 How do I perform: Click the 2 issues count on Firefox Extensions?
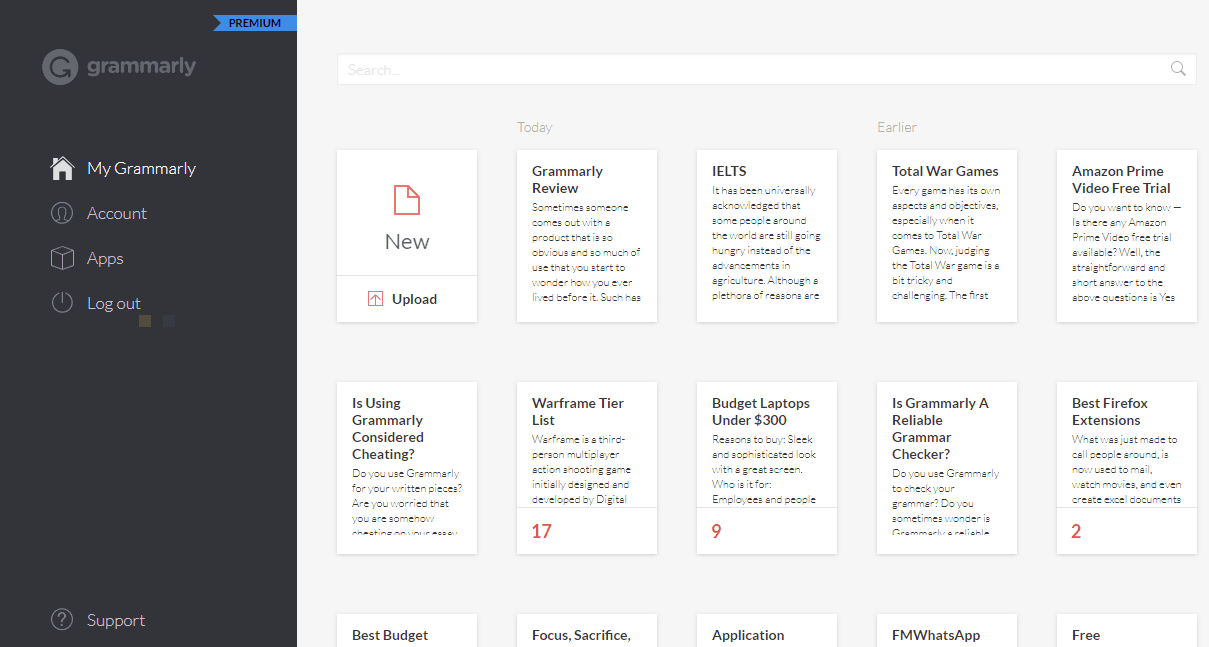tap(1076, 531)
